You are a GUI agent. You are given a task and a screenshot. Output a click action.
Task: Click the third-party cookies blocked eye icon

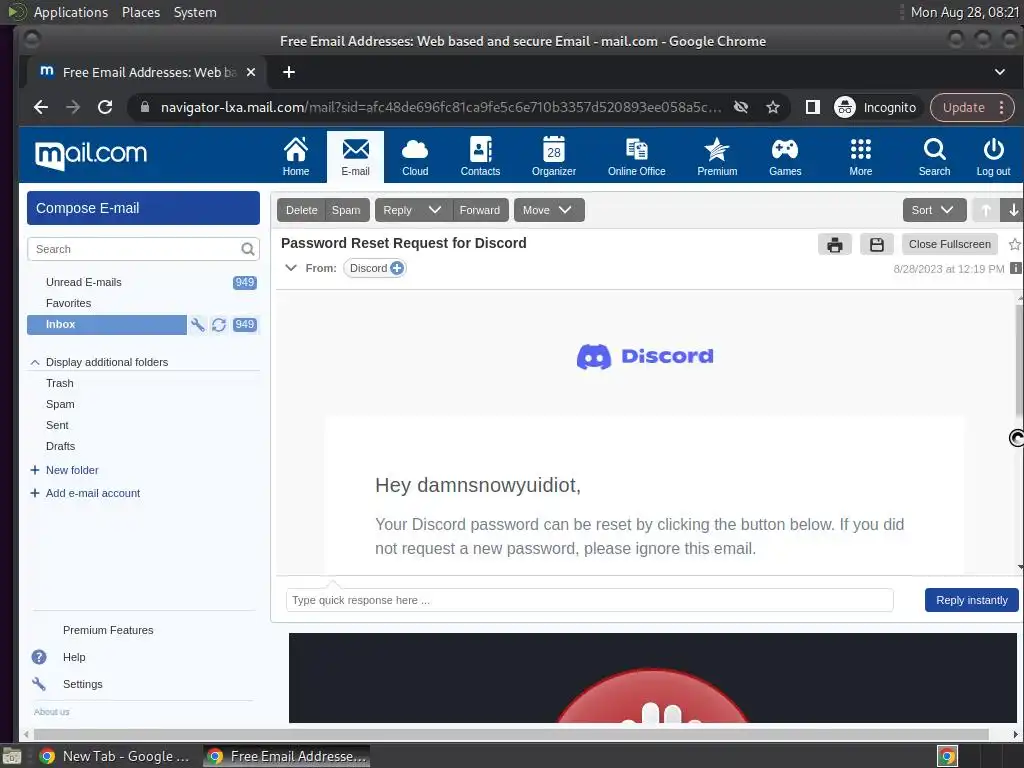[741, 107]
